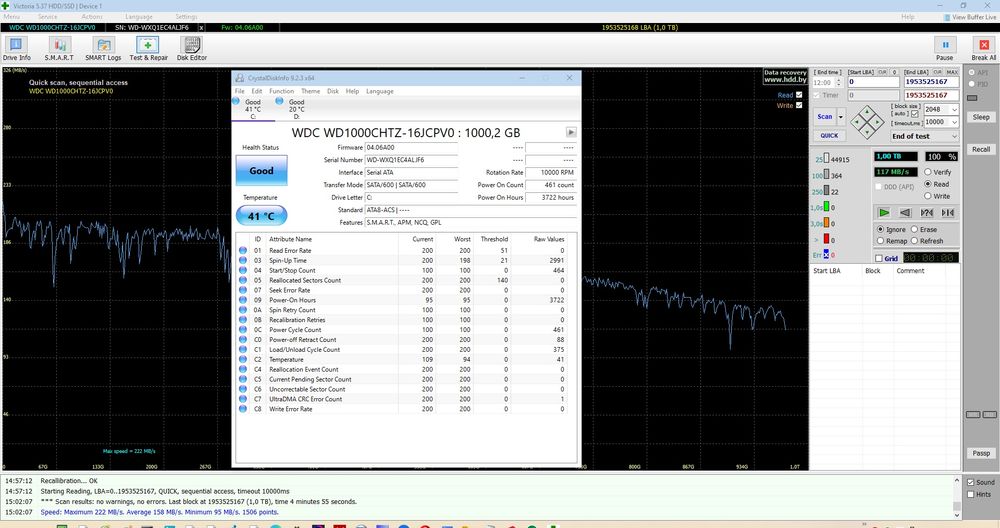Viewport: 1000px width, 528px height.
Task: Adjust the End time spinner
Action: pos(839,82)
